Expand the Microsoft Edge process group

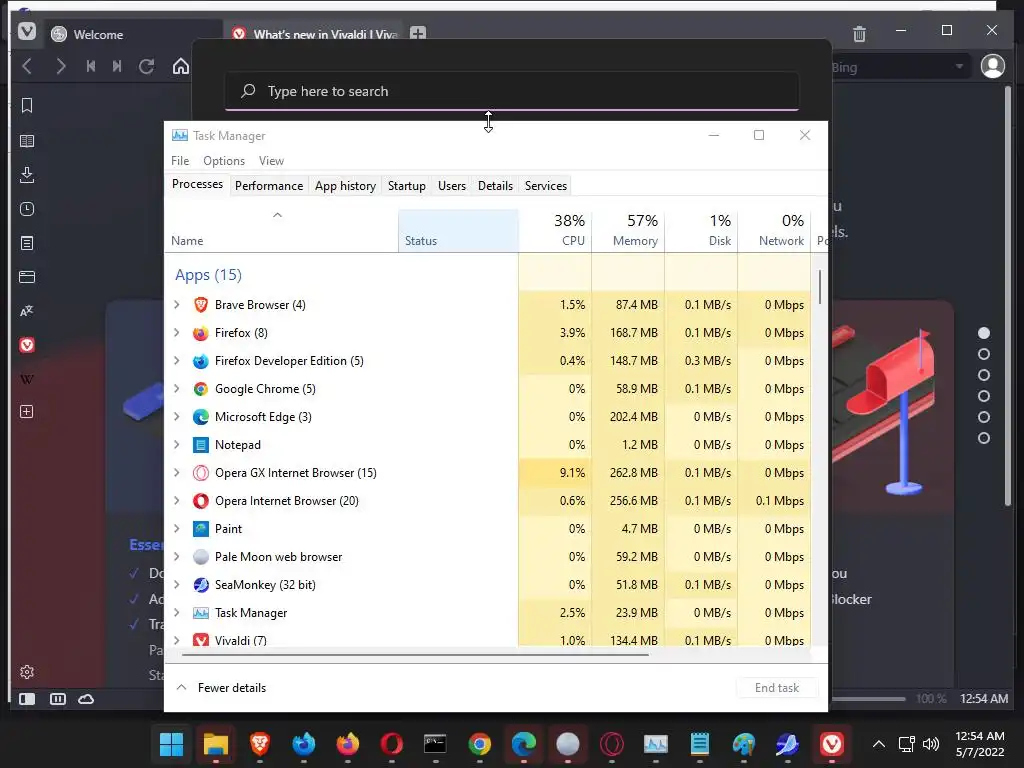point(177,417)
